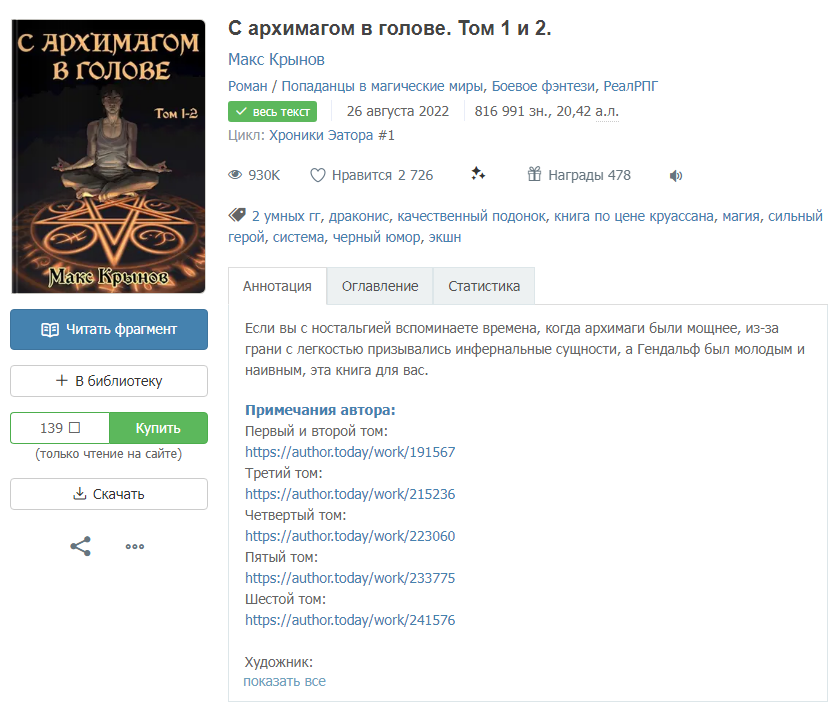Click the speaker audio icon

676,176
